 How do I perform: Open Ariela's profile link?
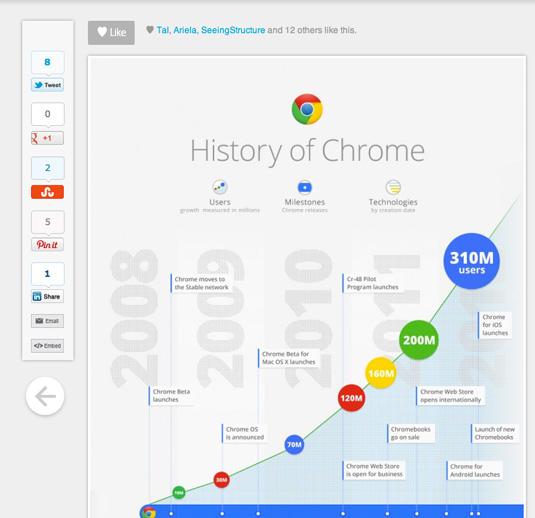point(185,30)
